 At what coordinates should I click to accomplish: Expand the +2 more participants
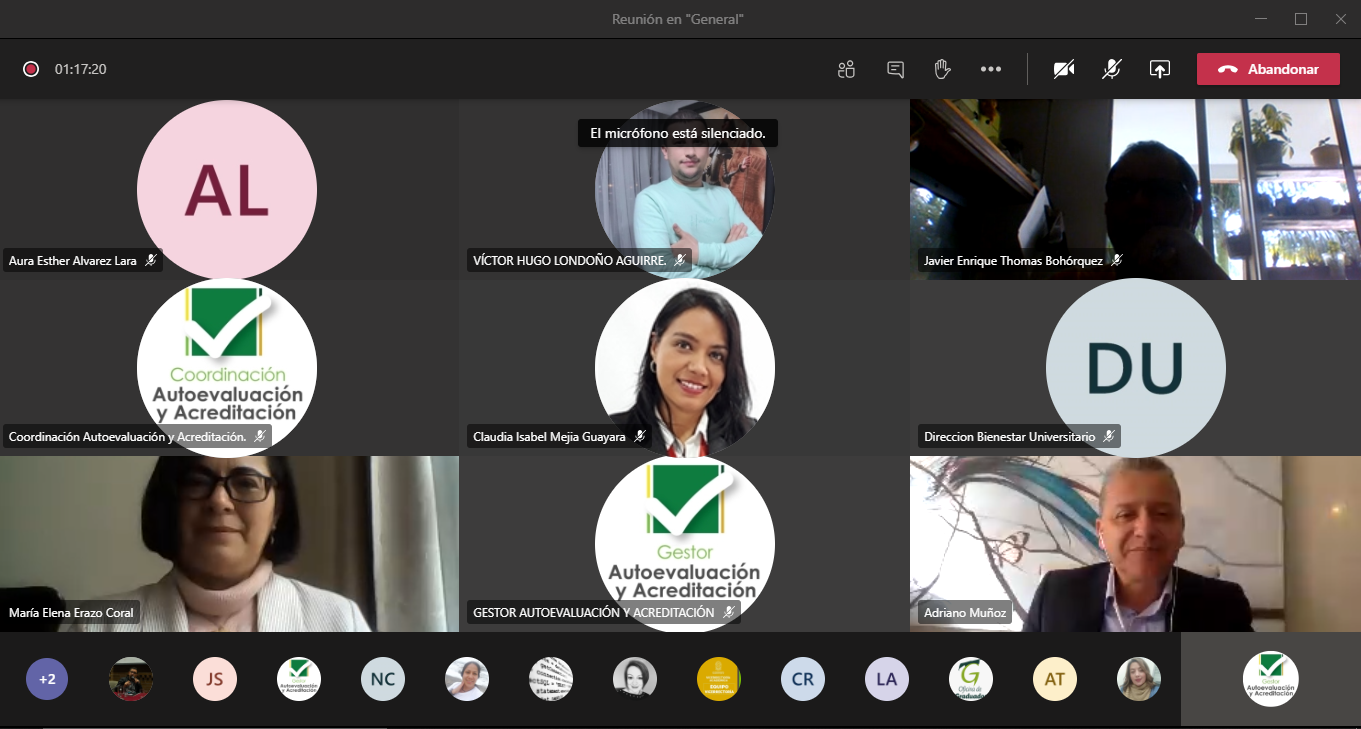point(47,679)
